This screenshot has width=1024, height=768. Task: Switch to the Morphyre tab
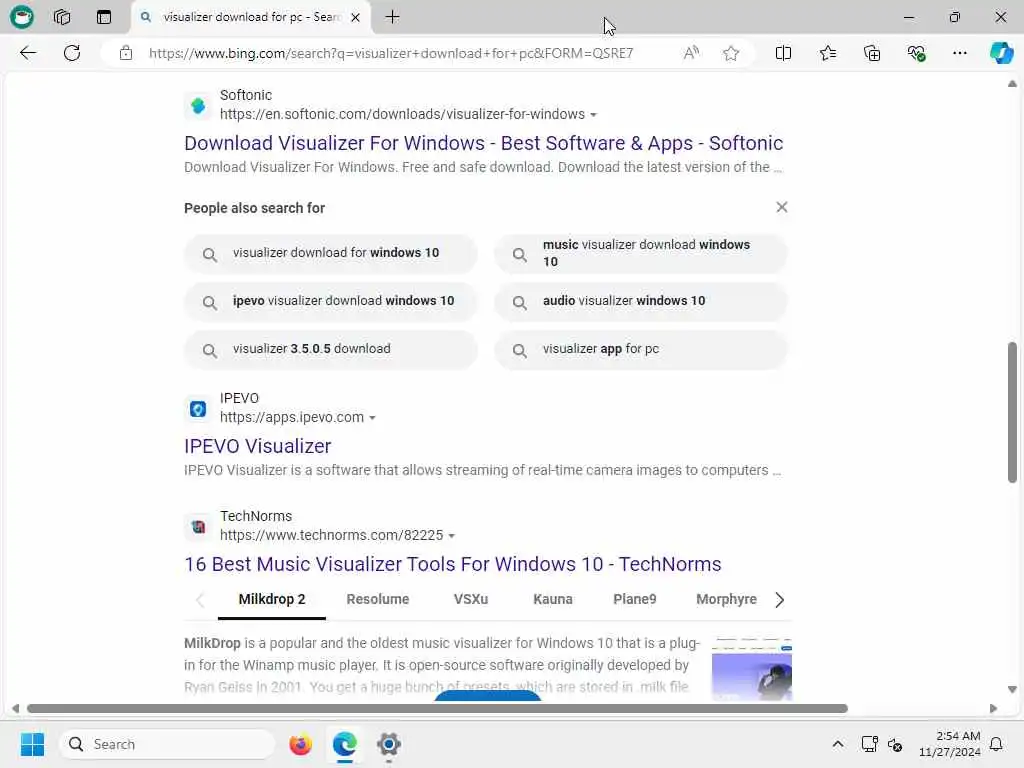726,600
